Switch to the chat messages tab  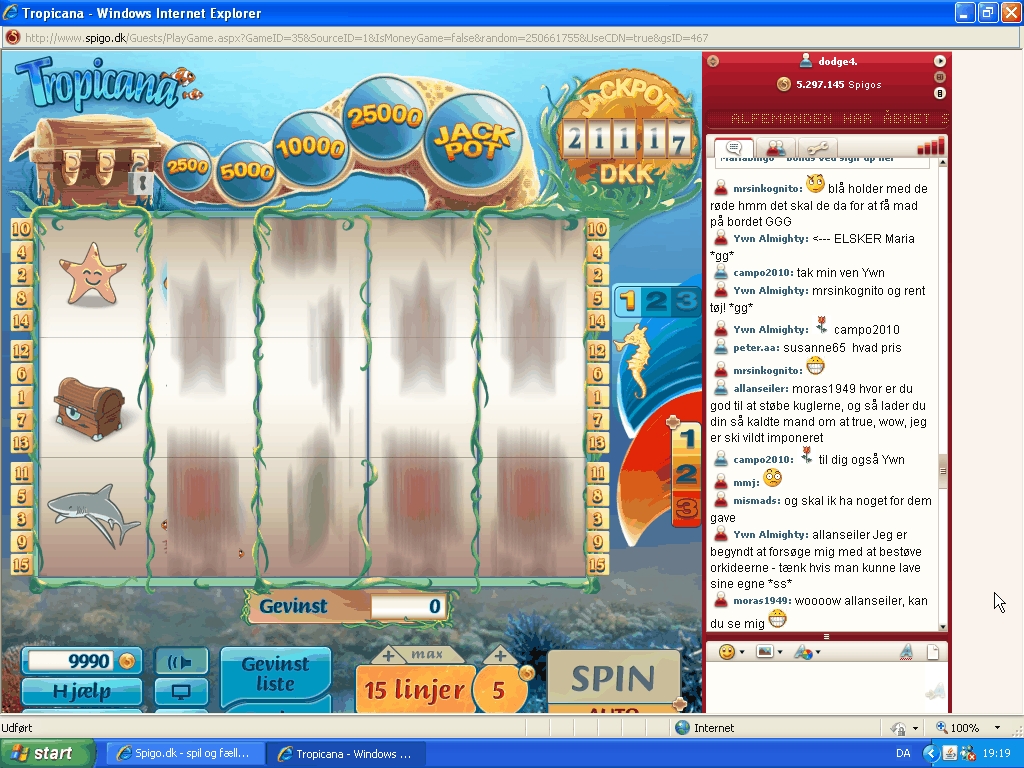click(733, 148)
